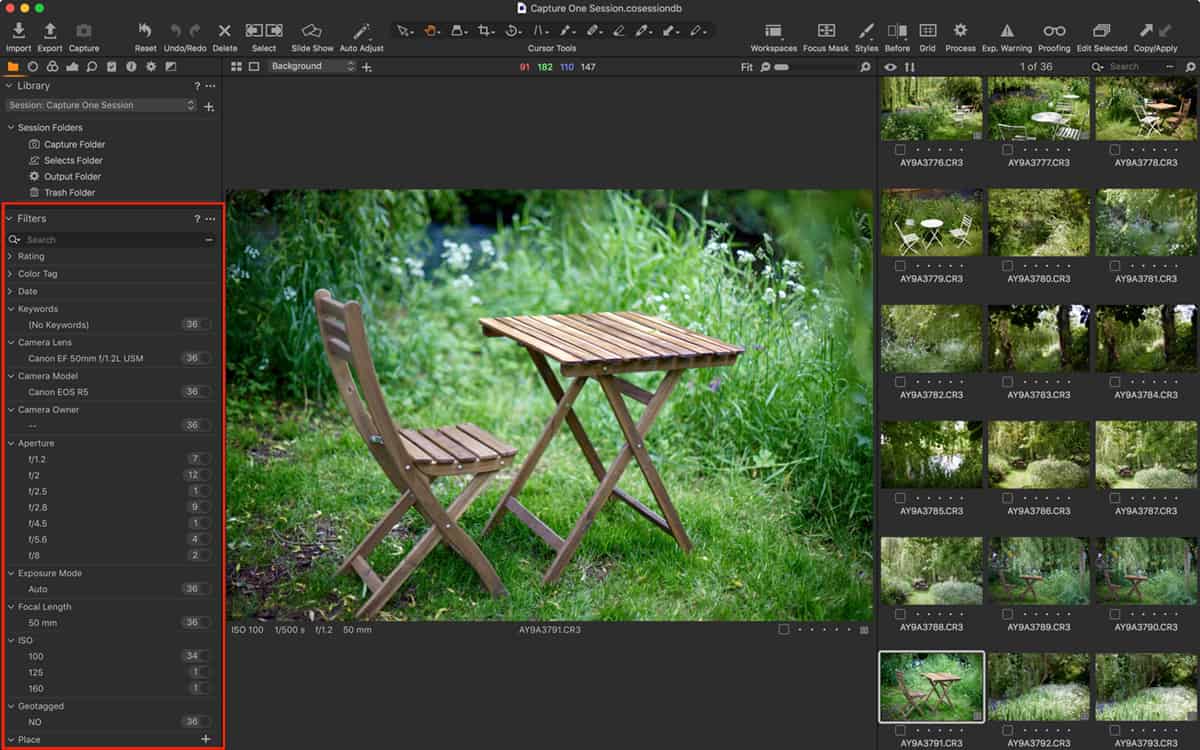The width and height of the screenshot is (1200, 750).
Task: Expand the Color Tag filter section
Action: click(x=37, y=273)
